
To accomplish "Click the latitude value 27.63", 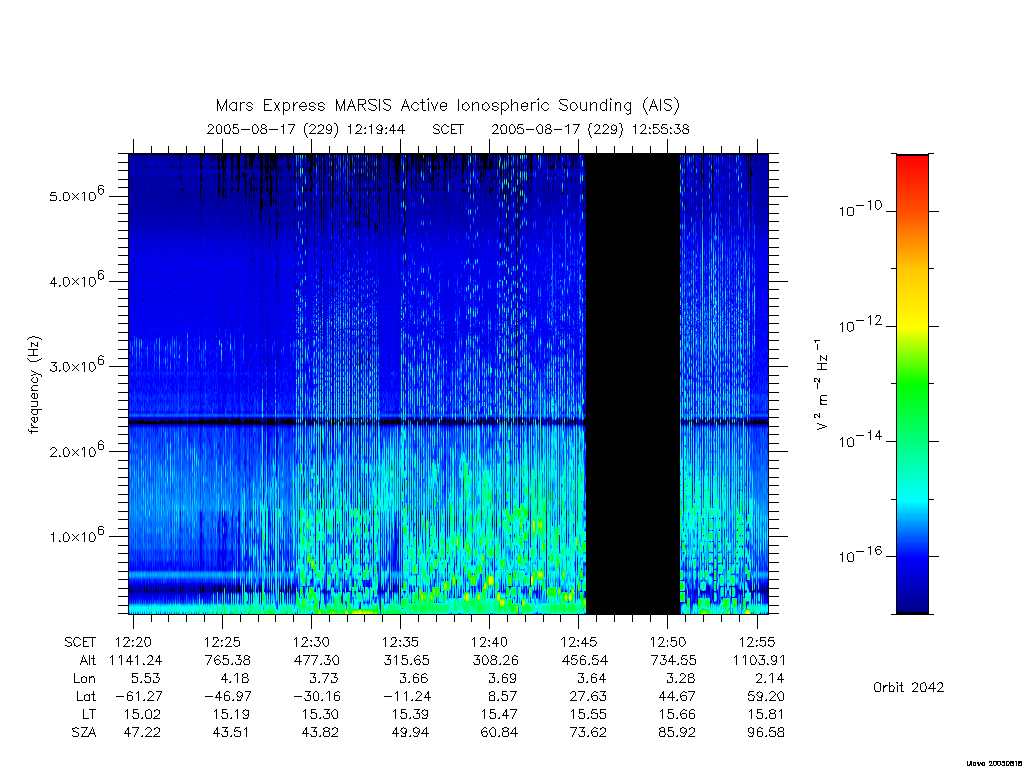I will (588, 696).
